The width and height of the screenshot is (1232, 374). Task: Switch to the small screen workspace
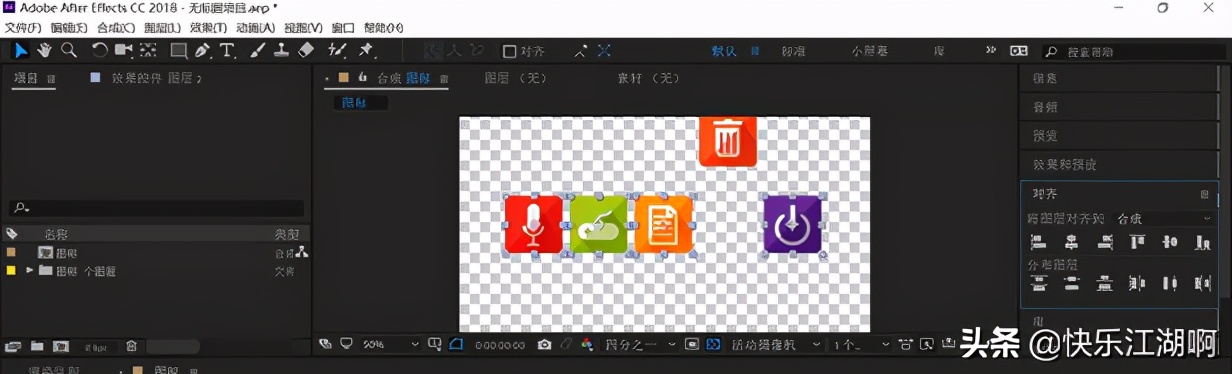point(869,51)
